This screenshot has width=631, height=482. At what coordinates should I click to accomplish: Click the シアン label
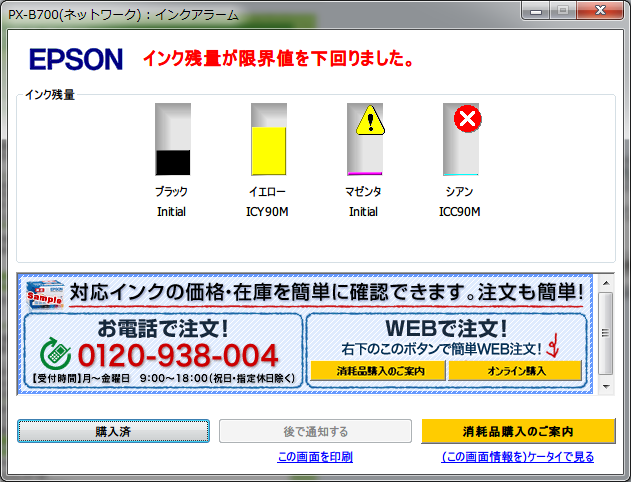[459, 192]
